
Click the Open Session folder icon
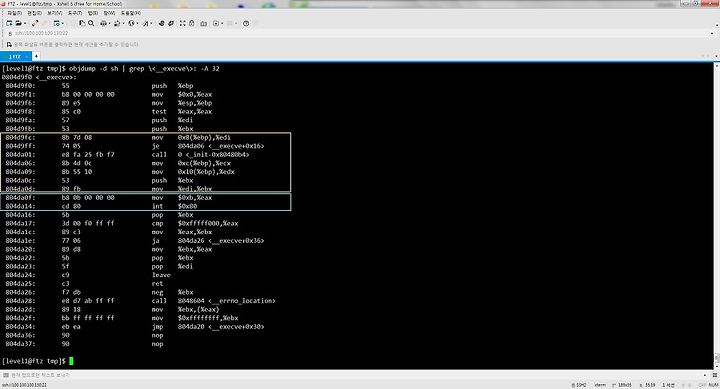click(x=18, y=23)
